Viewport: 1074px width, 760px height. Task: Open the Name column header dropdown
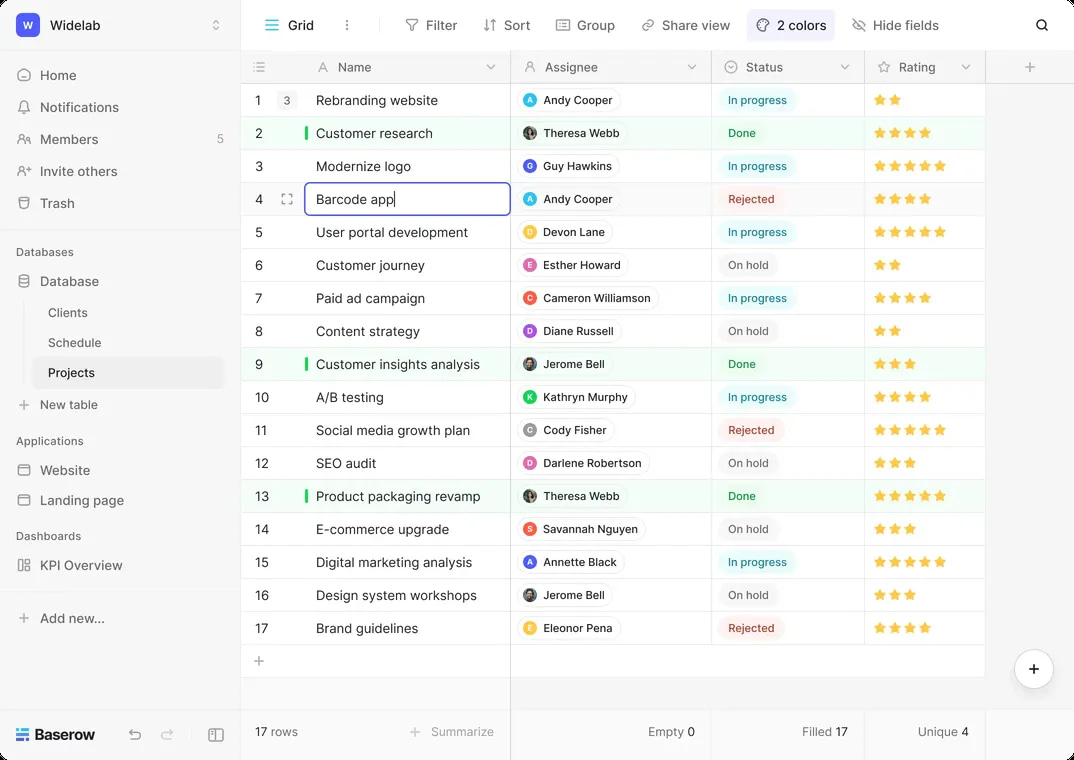point(490,67)
